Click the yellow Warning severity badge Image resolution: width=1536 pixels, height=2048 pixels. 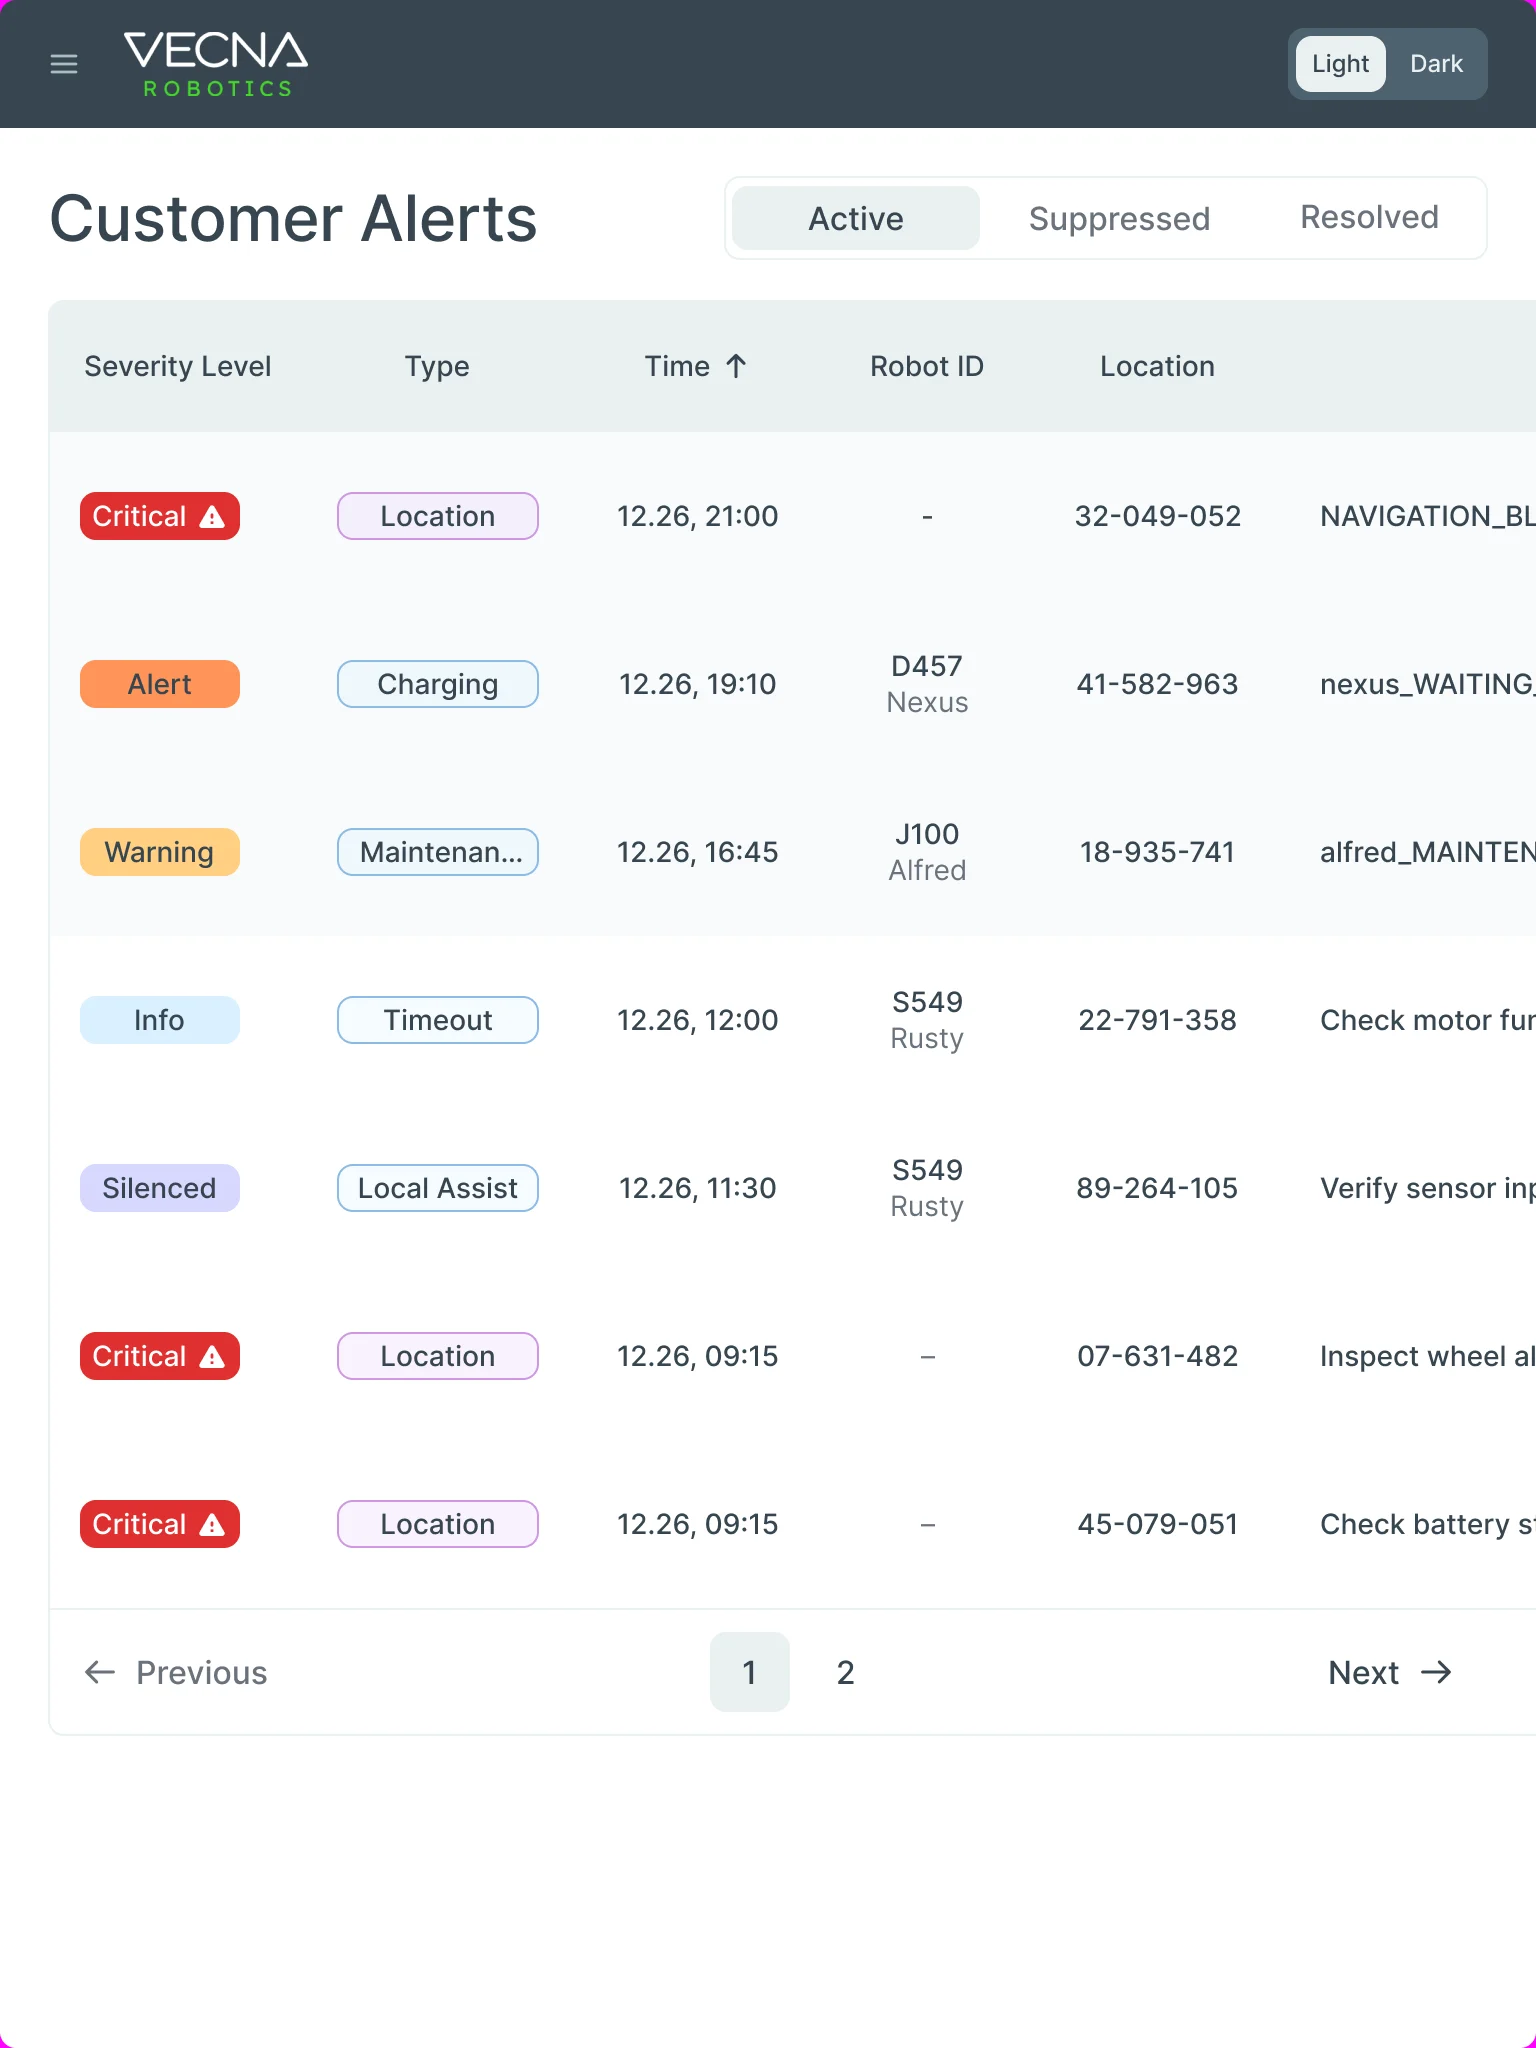pyautogui.click(x=160, y=852)
